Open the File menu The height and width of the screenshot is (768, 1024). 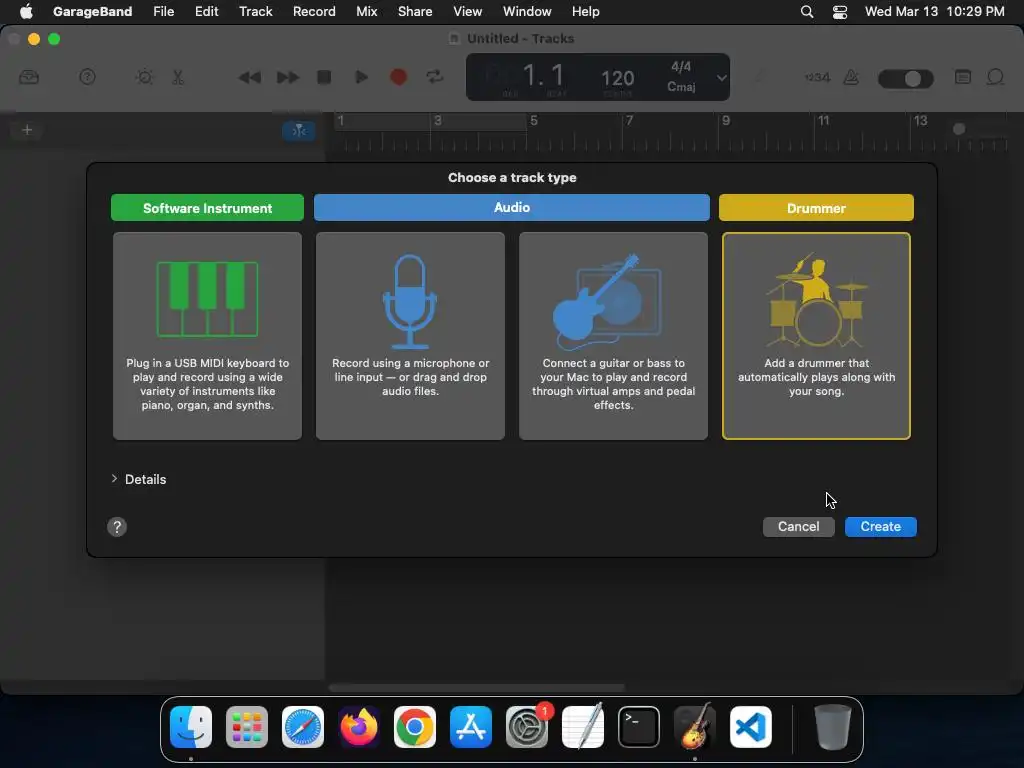(163, 11)
